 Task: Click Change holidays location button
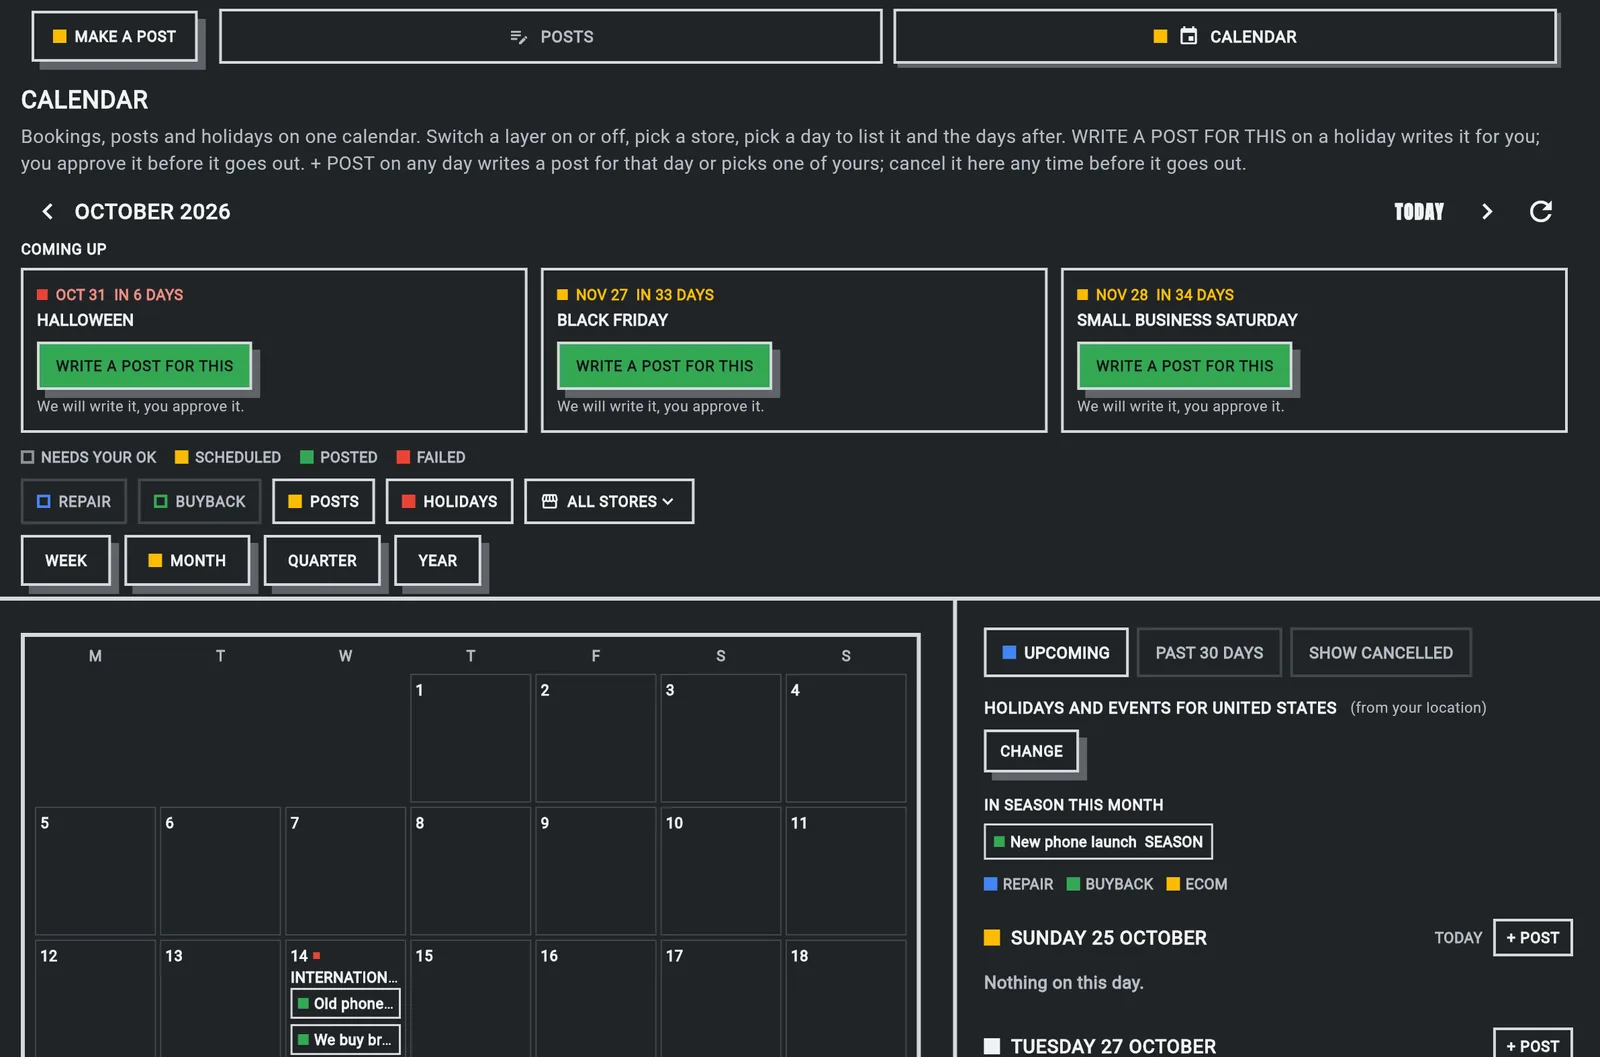tap(1031, 751)
